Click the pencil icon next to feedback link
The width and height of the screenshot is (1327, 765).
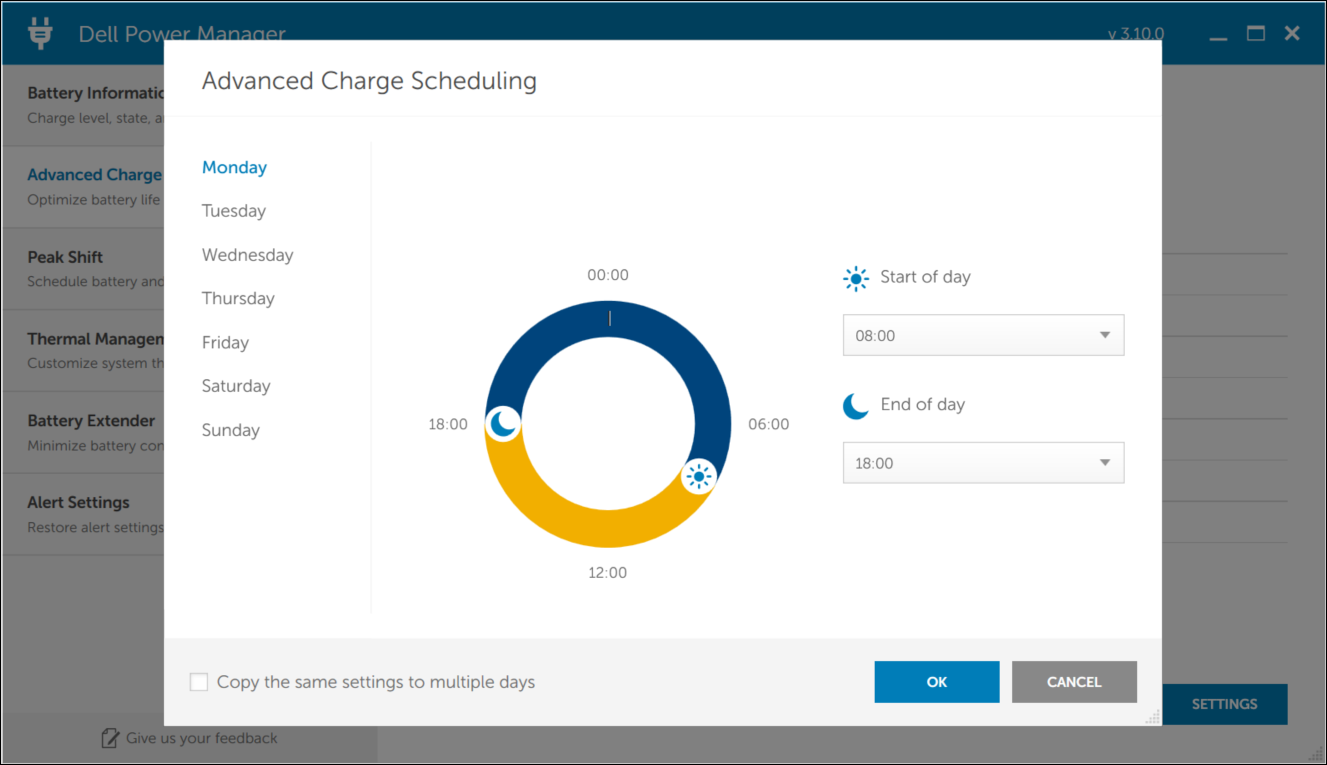point(108,737)
